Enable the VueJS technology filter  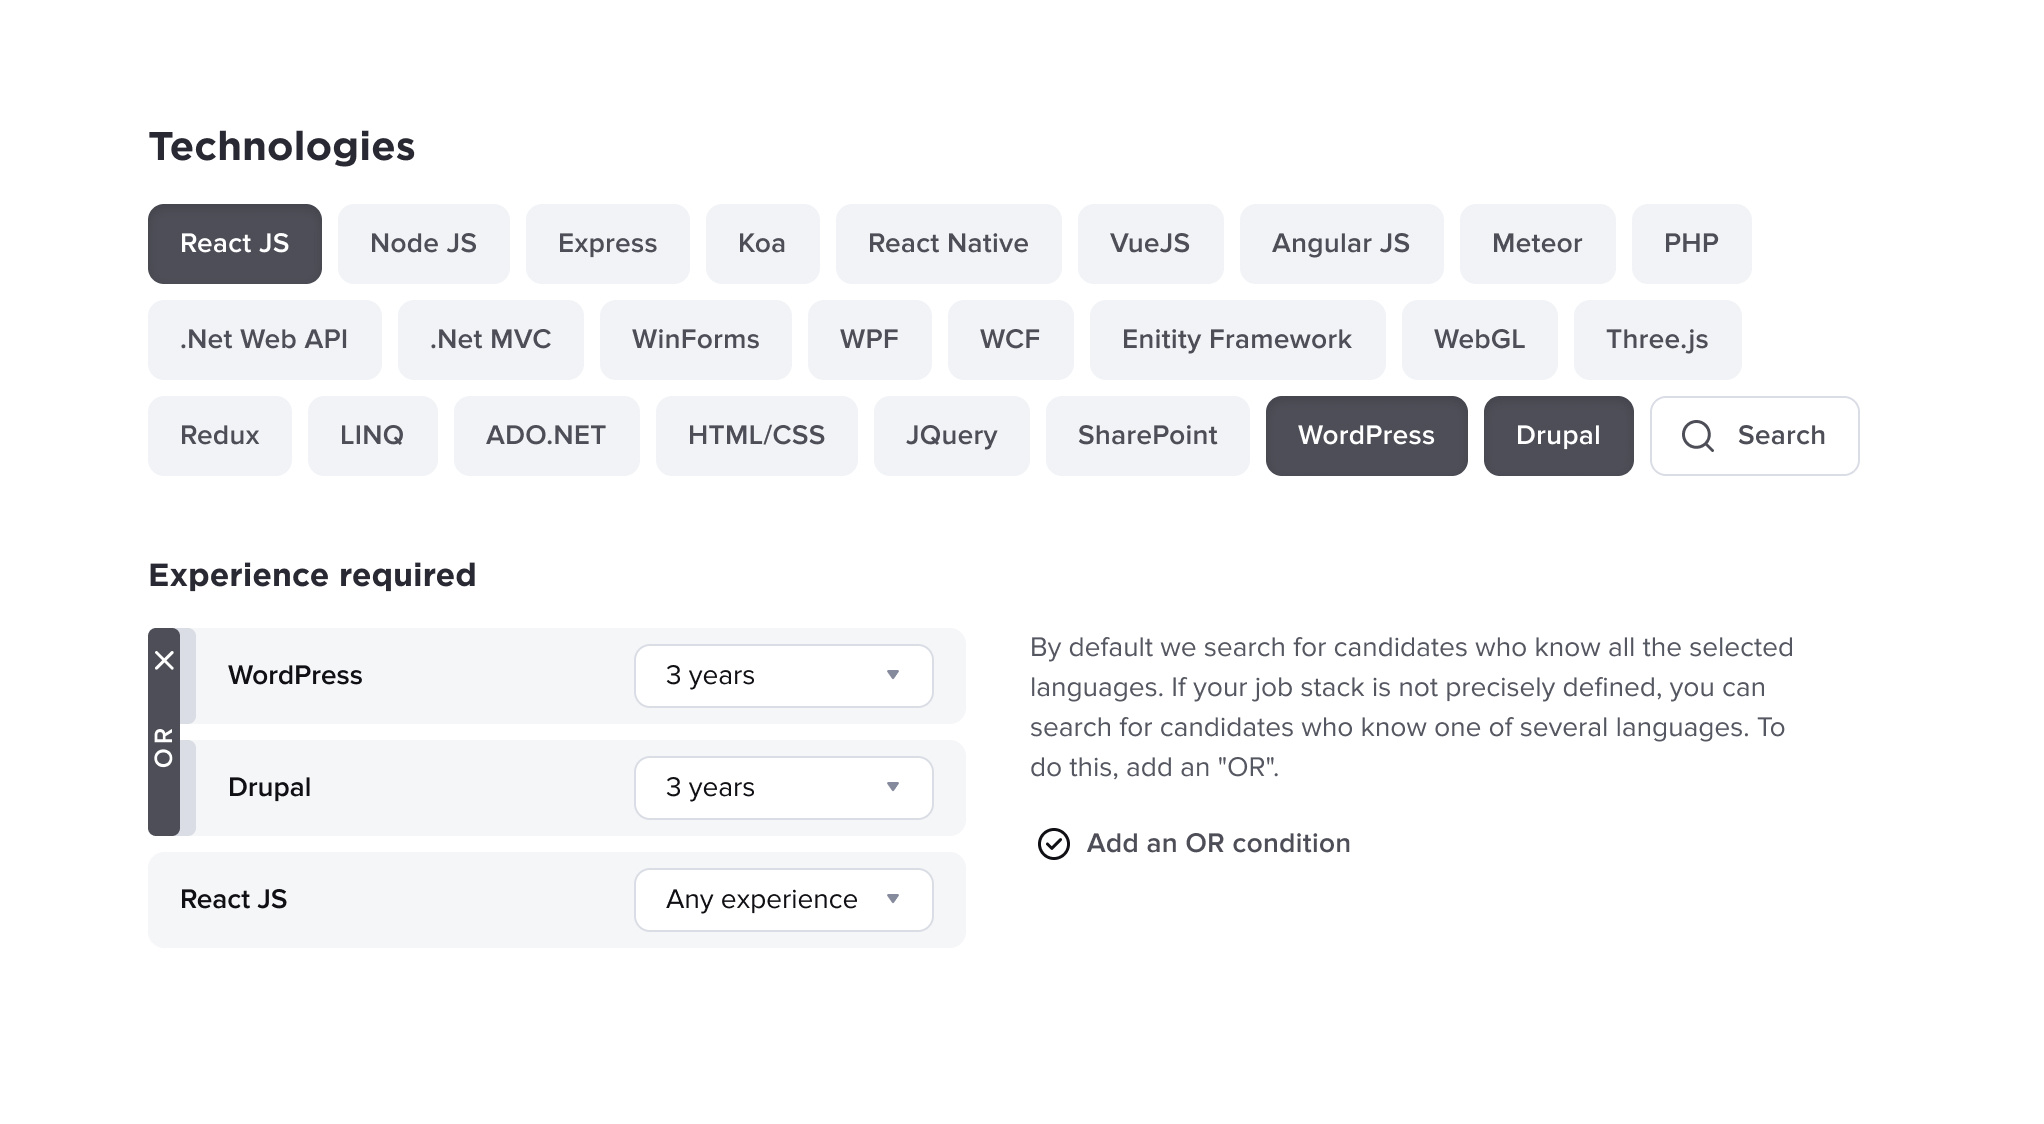click(x=1150, y=243)
